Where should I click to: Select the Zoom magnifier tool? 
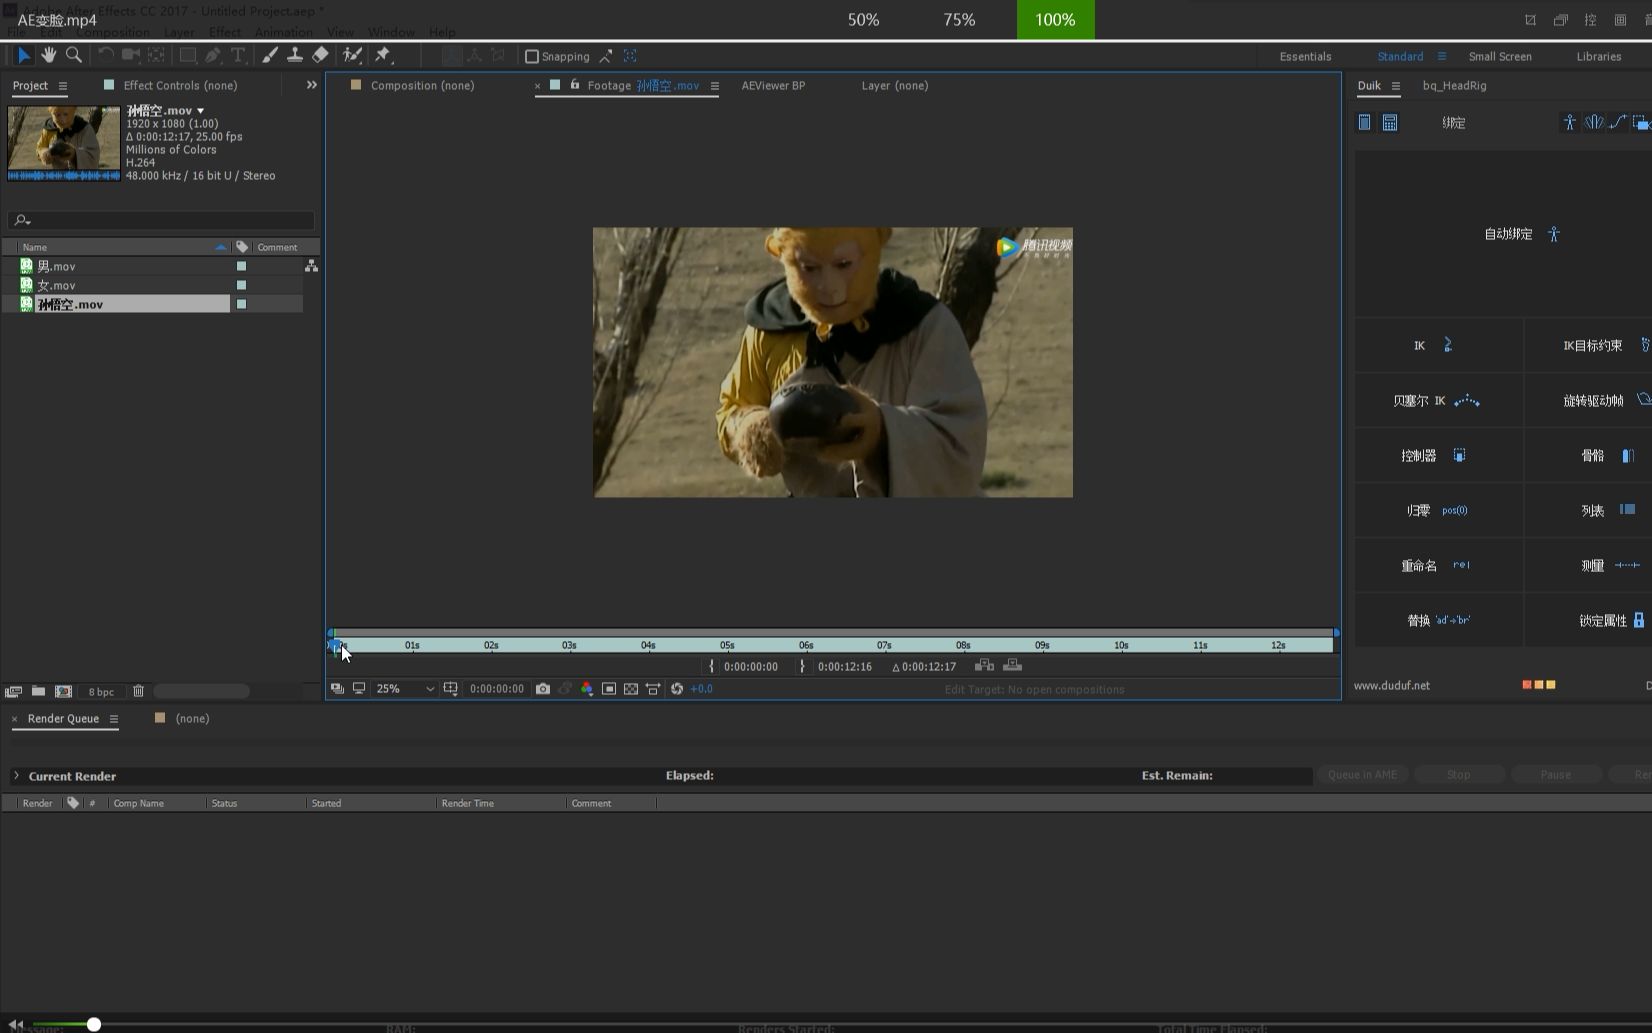click(x=73, y=56)
